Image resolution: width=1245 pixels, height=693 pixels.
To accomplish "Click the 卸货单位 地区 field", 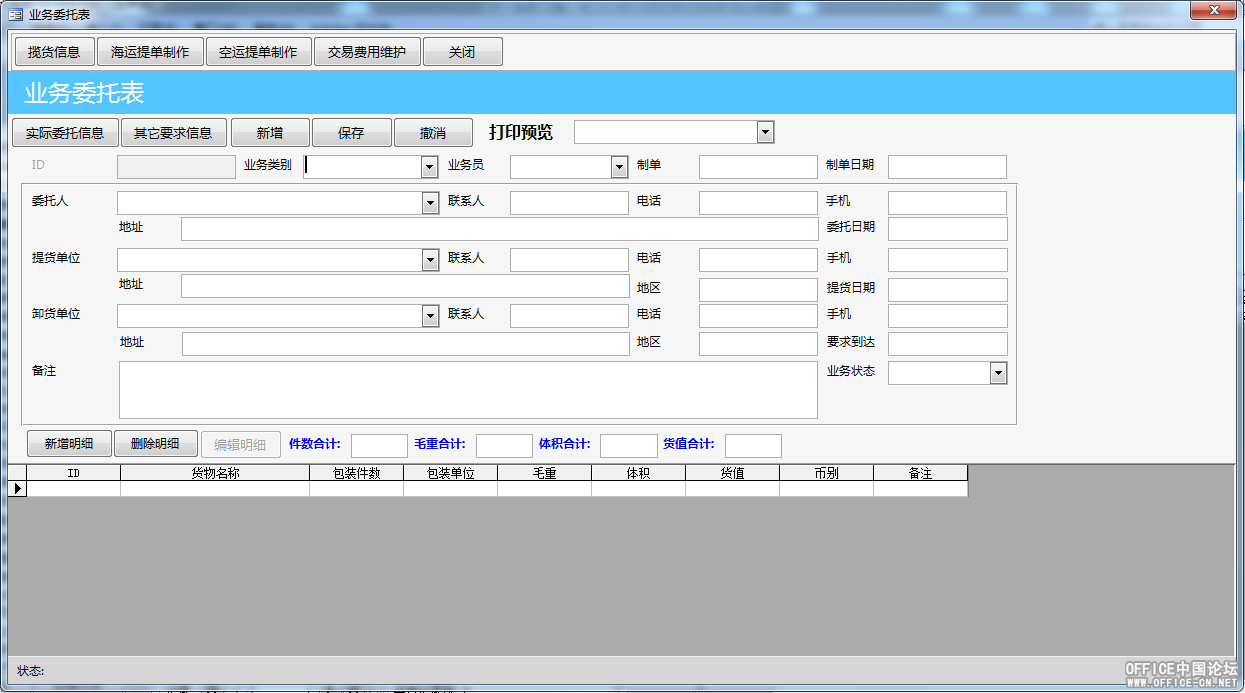I will tap(758, 344).
